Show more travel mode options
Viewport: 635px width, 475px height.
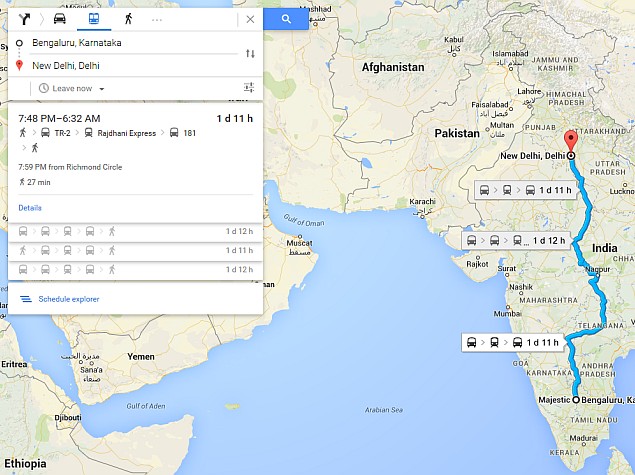(x=157, y=19)
